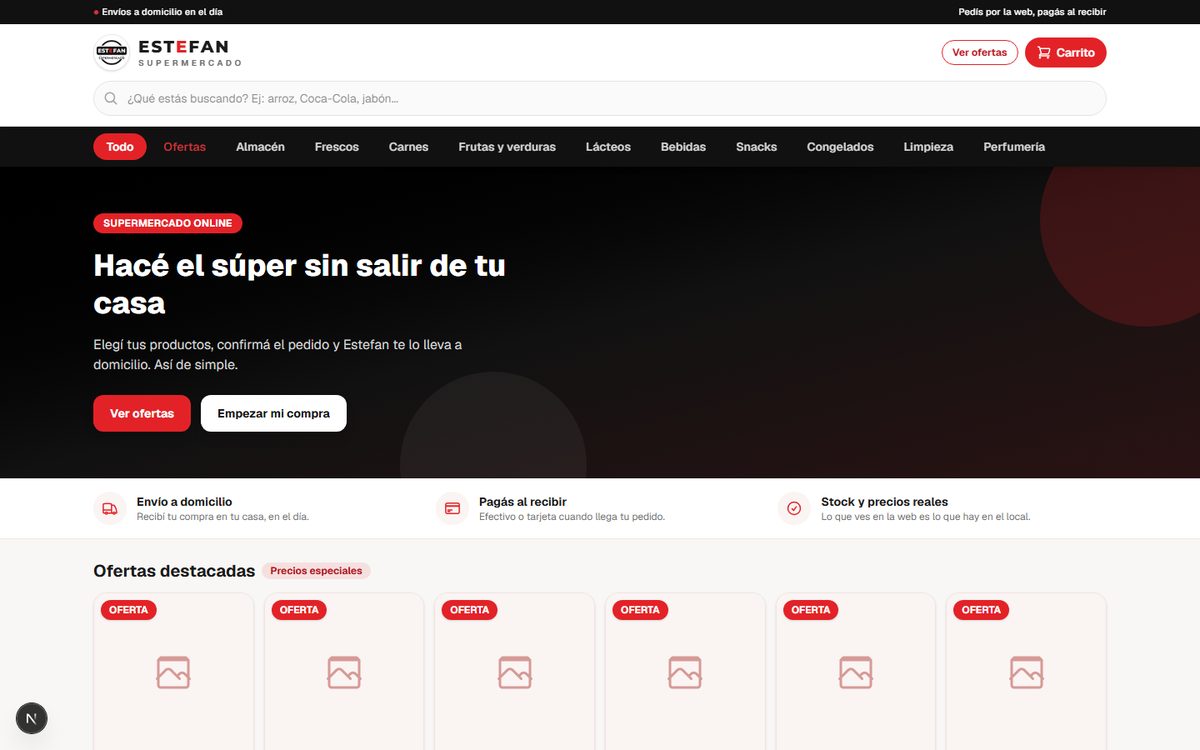Viewport: 1200px width, 750px height.
Task: Switch to the Limpieza category
Action: coord(929,147)
